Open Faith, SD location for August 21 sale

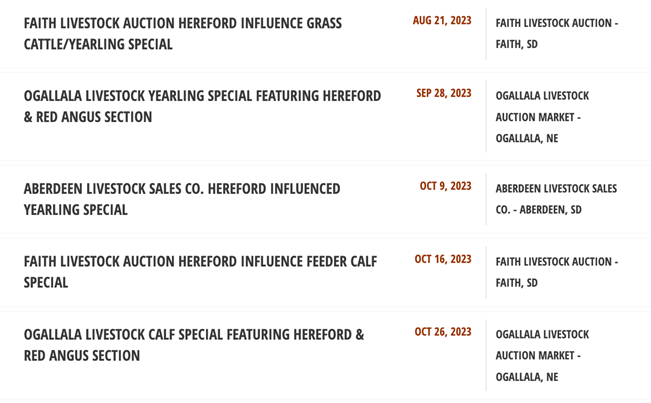click(556, 33)
